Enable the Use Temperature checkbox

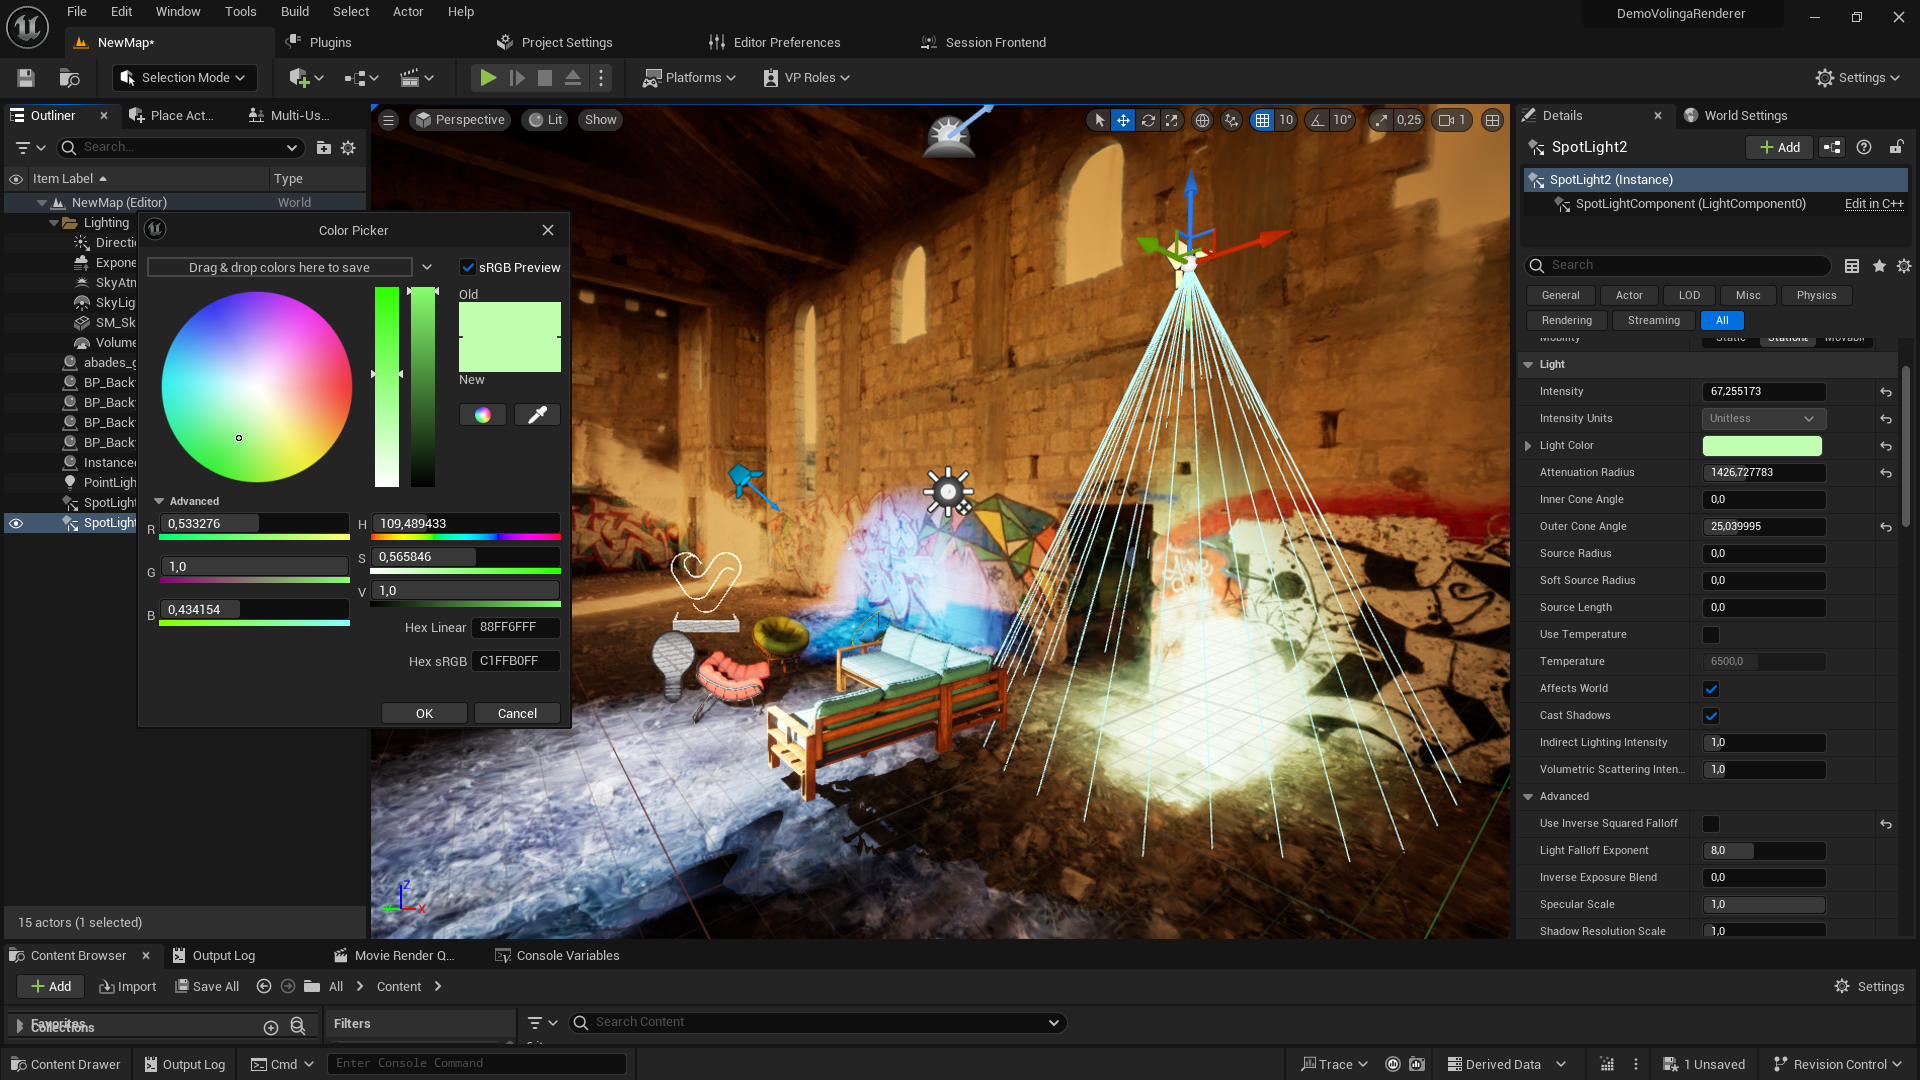pos(1711,635)
